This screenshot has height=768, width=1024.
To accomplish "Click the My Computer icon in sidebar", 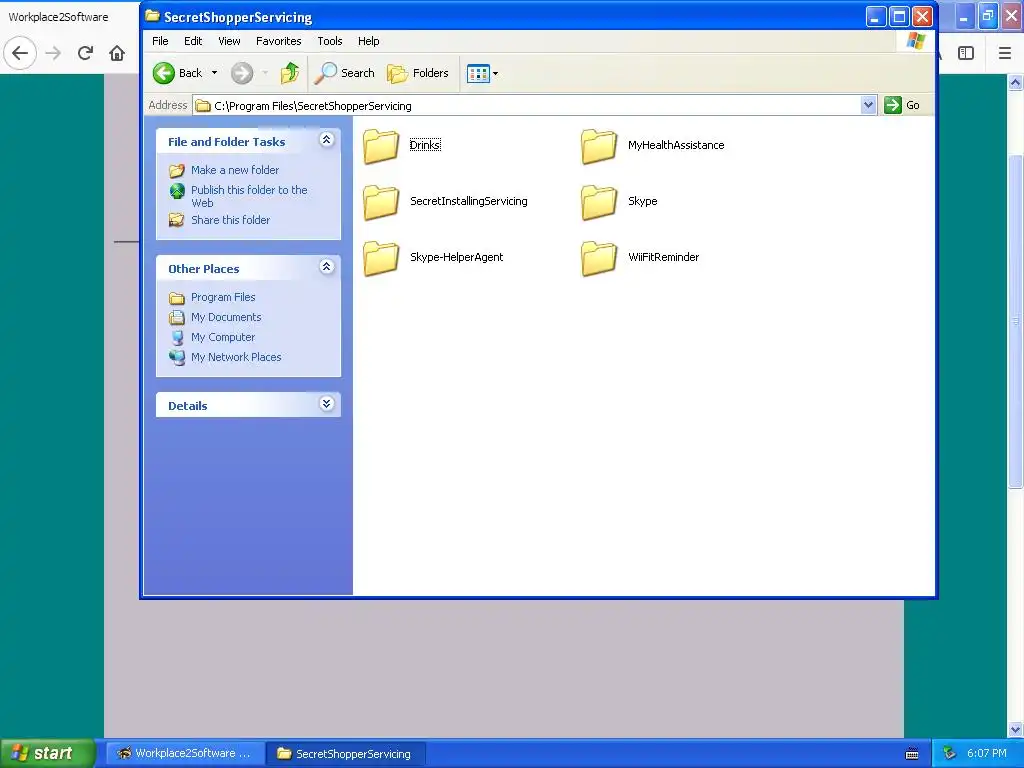I will click(177, 338).
